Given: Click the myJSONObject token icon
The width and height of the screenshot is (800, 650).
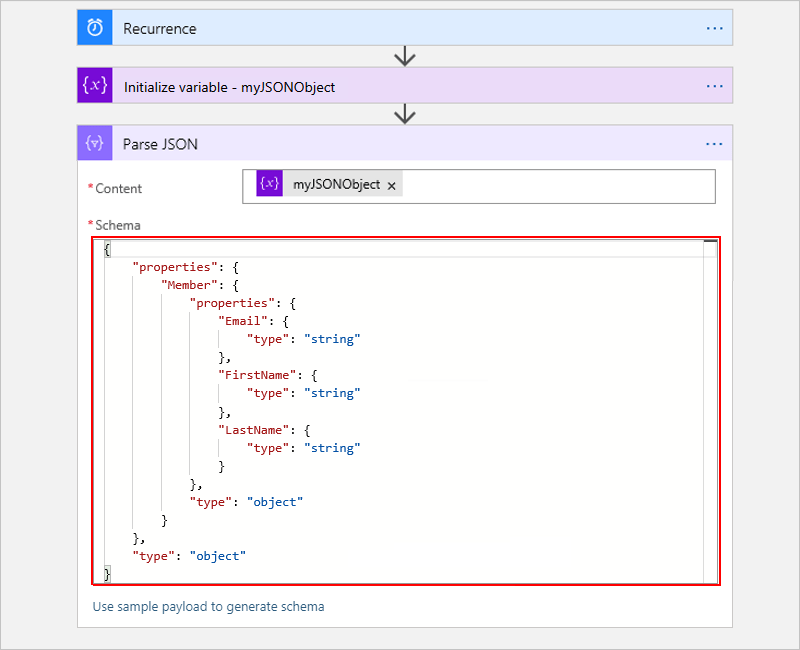Looking at the screenshot, I should [268, 185].
